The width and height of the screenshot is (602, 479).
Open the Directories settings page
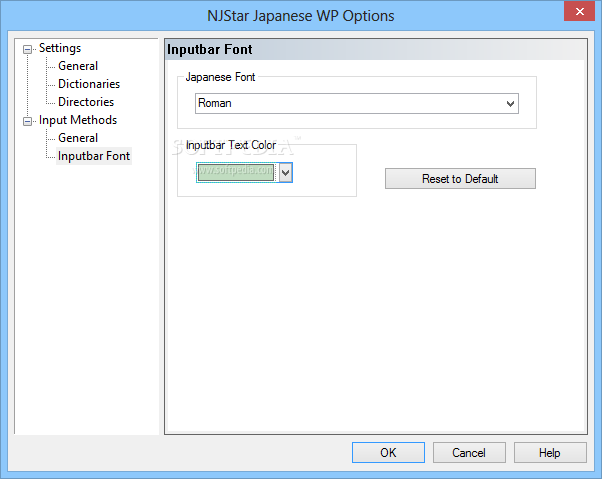click(86, 102)
